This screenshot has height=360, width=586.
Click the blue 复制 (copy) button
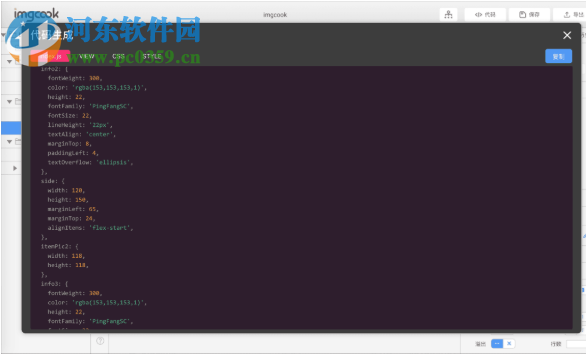[x=558, y=56]
